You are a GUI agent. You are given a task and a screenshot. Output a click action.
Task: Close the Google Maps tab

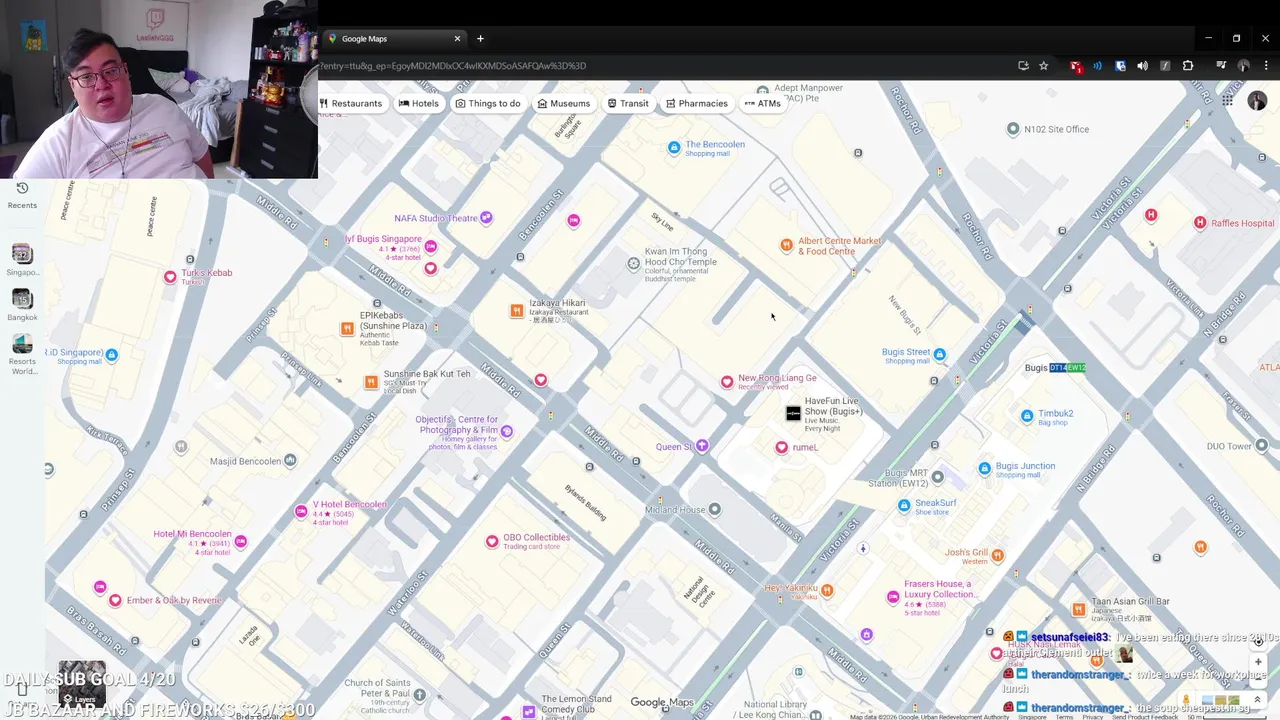coord(457,39)
